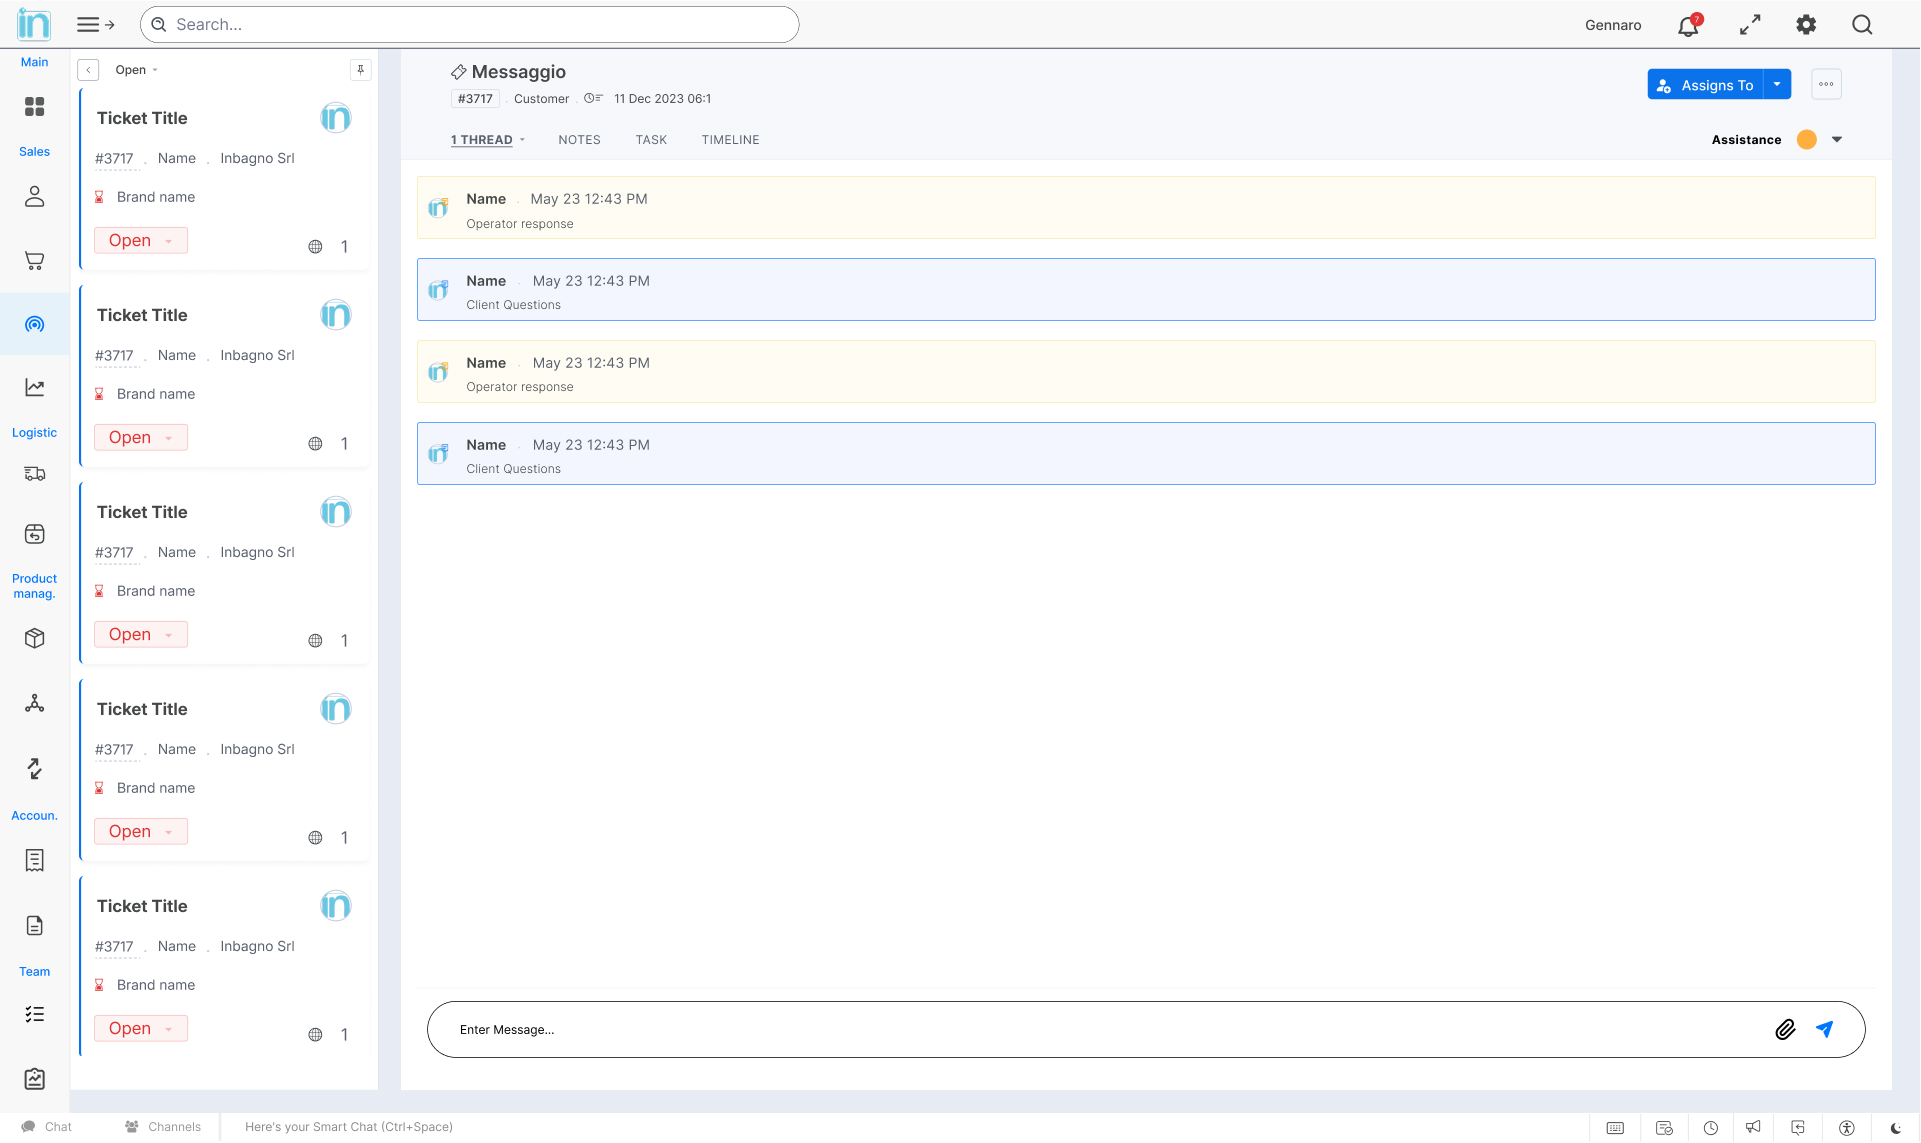
Task: Switch to the TIMELINE tab
Action: coord(730,140)
